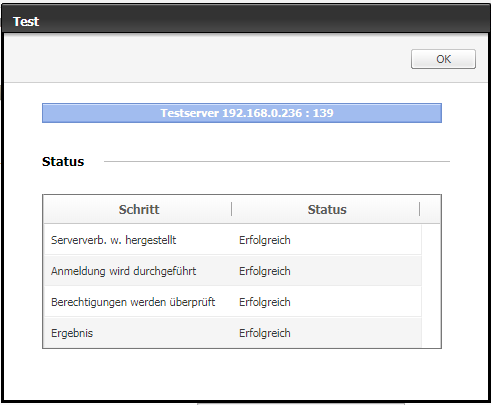This screenshot has height=405, width=491.
Task: Select the Anmeldung wird durchgeführt row
Action: (x=233, y=271)
